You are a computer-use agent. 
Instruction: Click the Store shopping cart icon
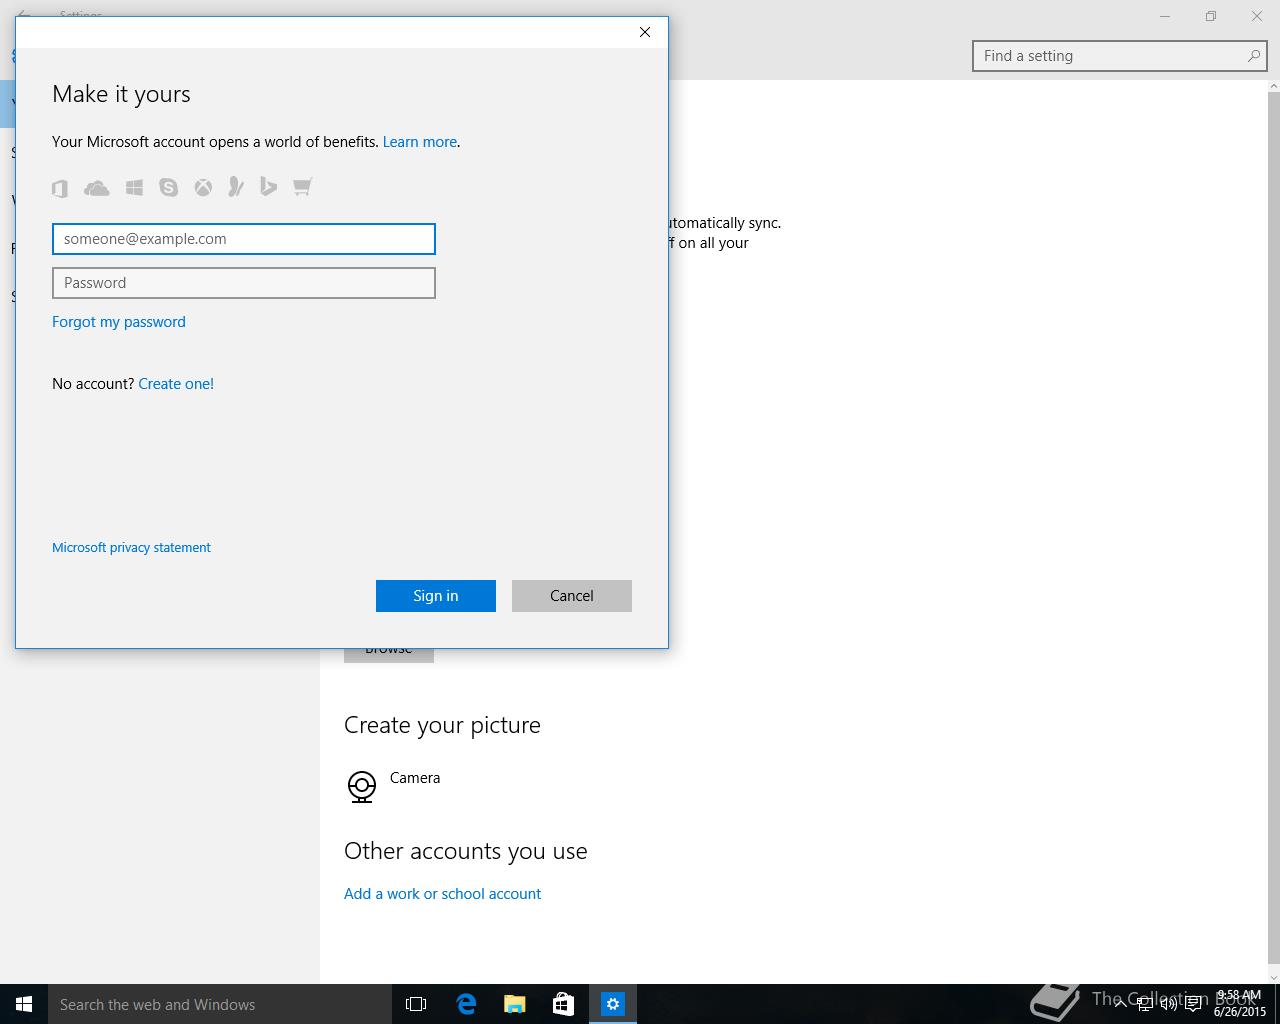302,187
